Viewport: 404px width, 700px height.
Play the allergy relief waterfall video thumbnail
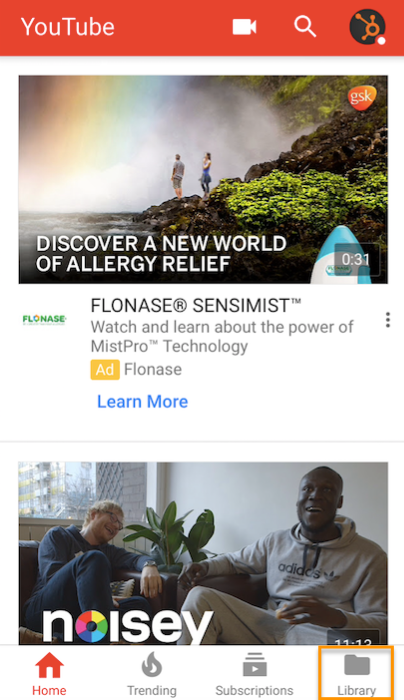pyautogui.click(x=203, y=179)
